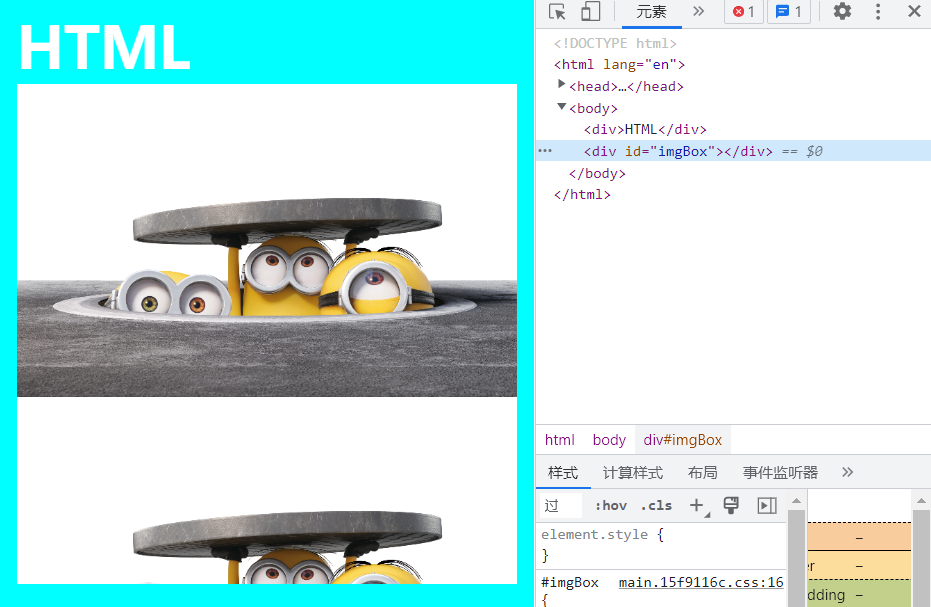Switch to the 布局 tab
The width and height of the screenshot is (931, 607).
[702, 473]
